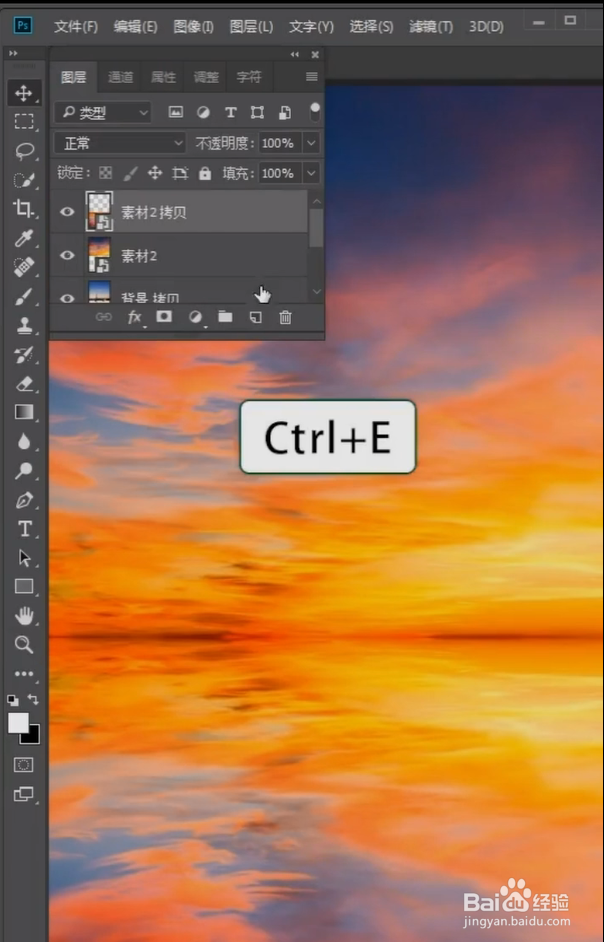The image size is (604, 942).
Task: Swap foreground and background colors
Action: pyautogui.click(x=33, y=700)
